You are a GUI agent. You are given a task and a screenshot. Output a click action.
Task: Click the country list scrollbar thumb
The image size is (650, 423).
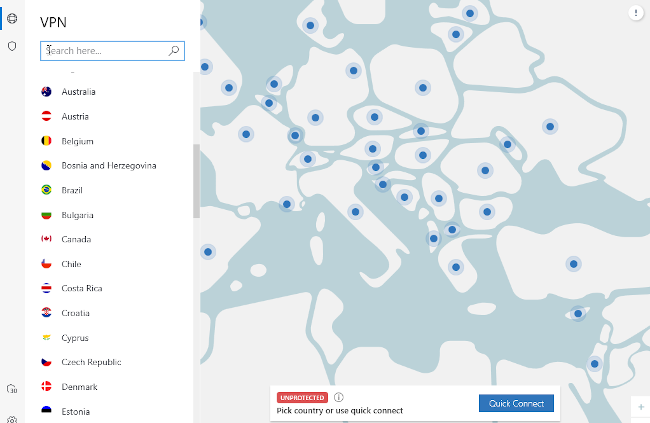[x=196, y=181]
